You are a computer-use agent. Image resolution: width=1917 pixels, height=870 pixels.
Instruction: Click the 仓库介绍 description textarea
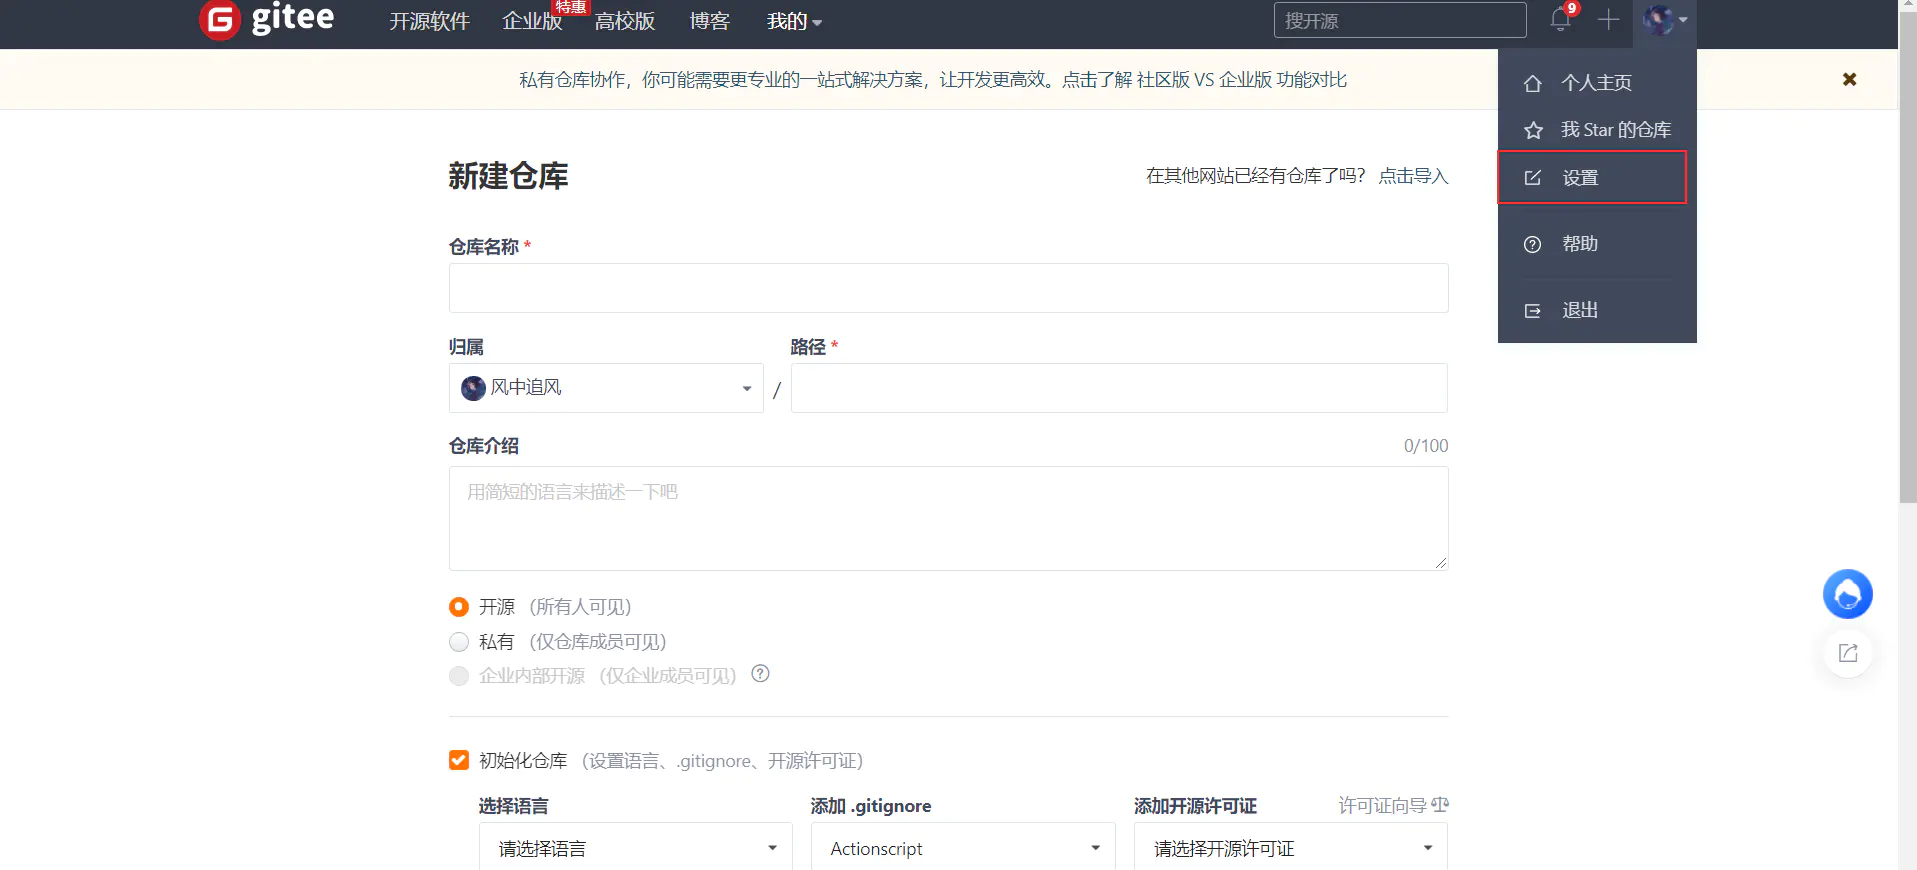pos(948,518)
